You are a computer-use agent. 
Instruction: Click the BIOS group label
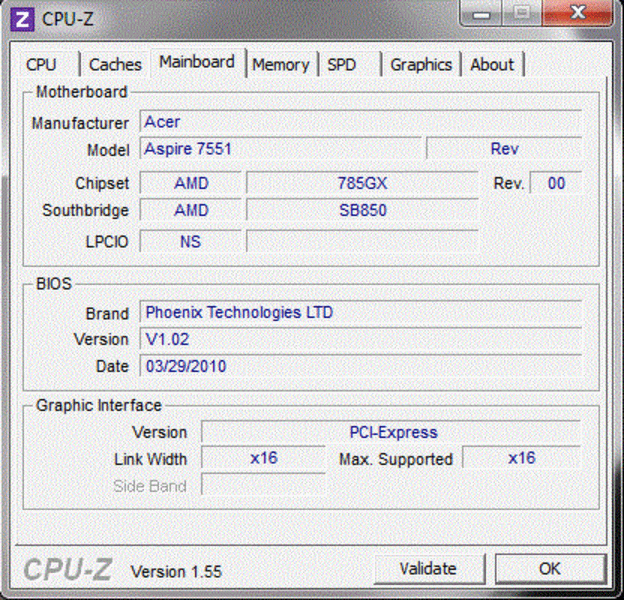(x=54, y=284)
